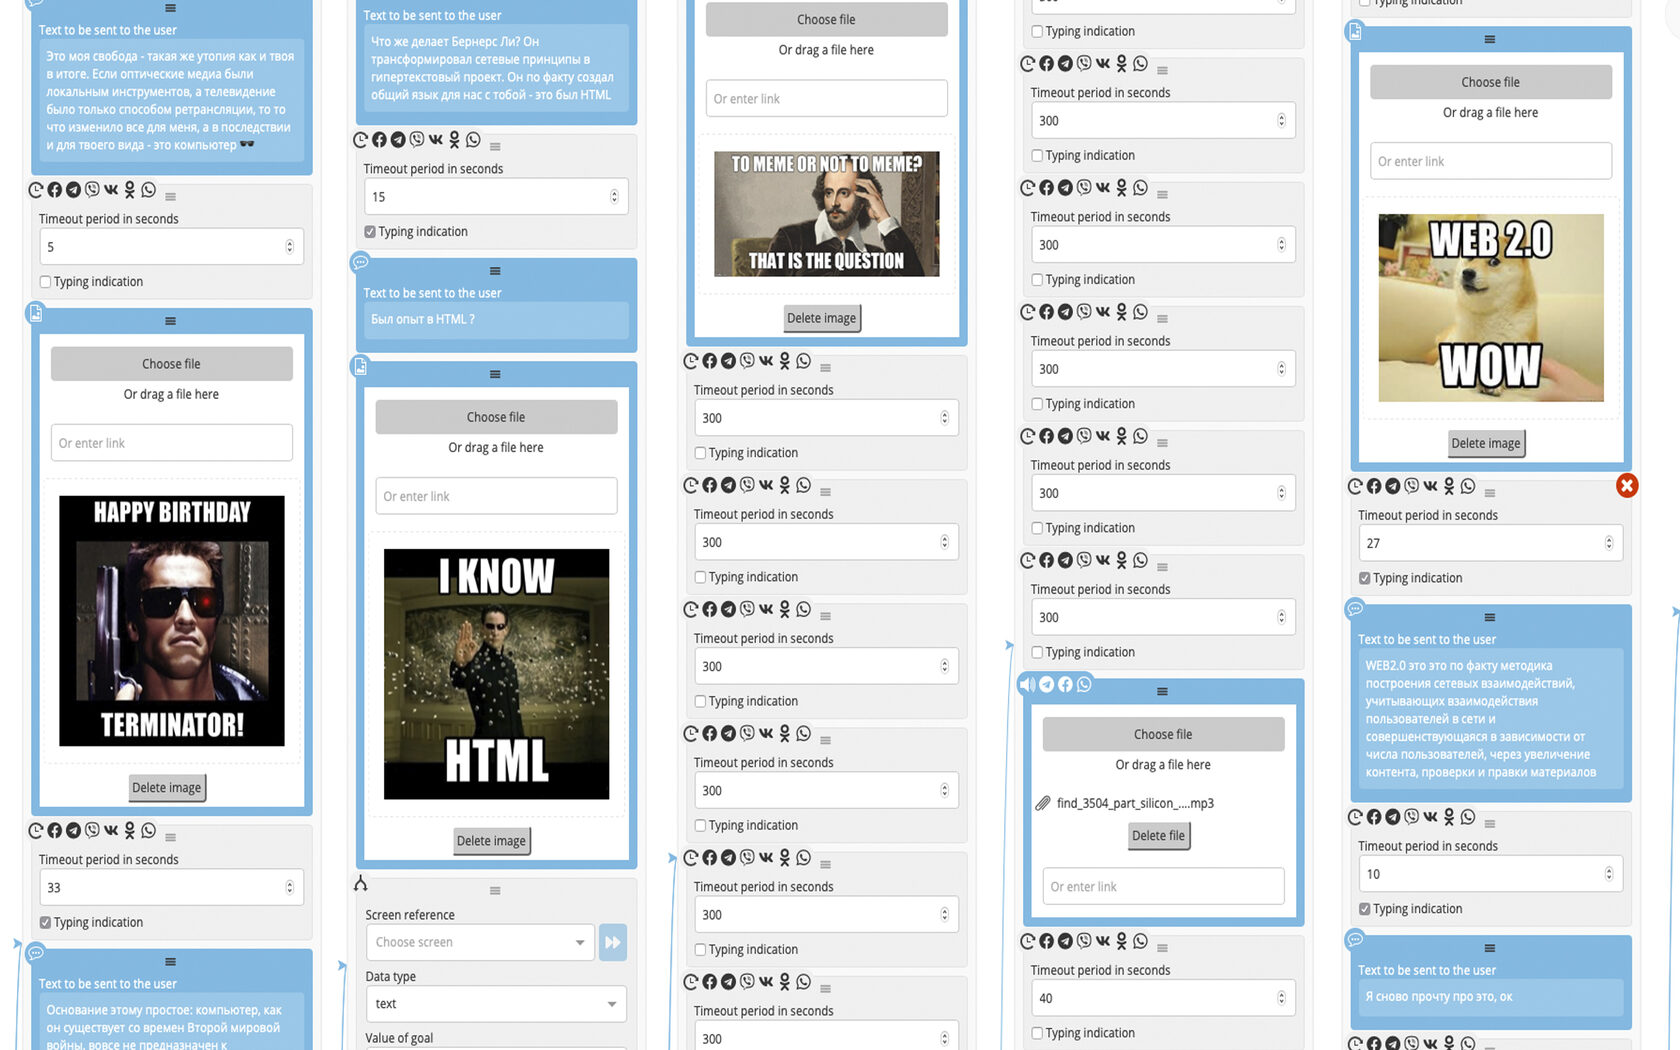The height and width of the screenshot is (1050, 1680).
Task: Click the stepper arrows on the 10-second timeout
Action: [x=1608, y=874]
